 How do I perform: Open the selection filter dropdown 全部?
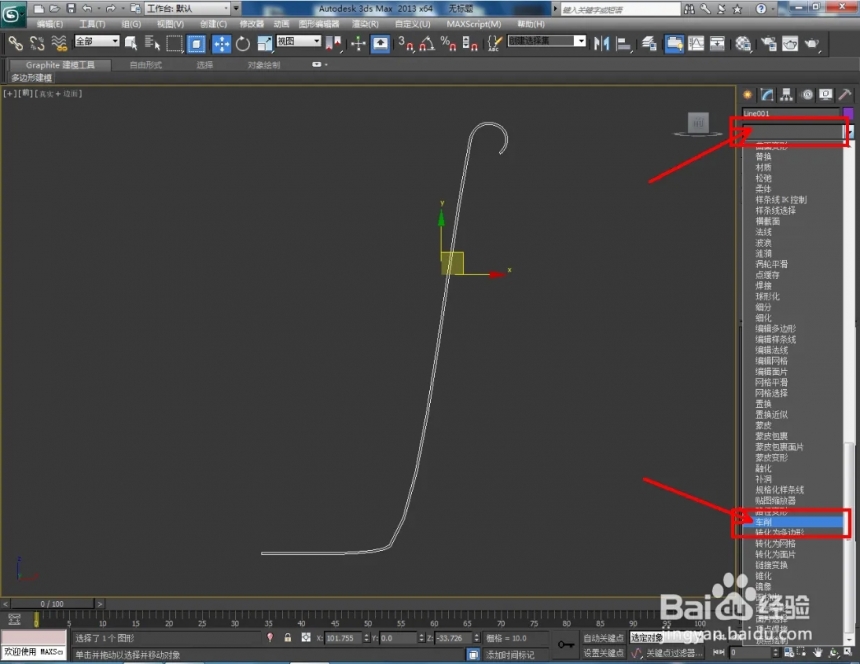pyautogui.click(x=97, y=41)
